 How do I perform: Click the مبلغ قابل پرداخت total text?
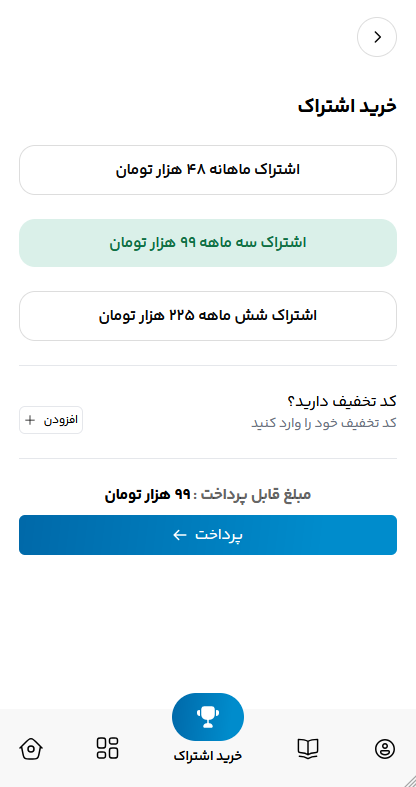pyautogui.click(x=256, y=495)
